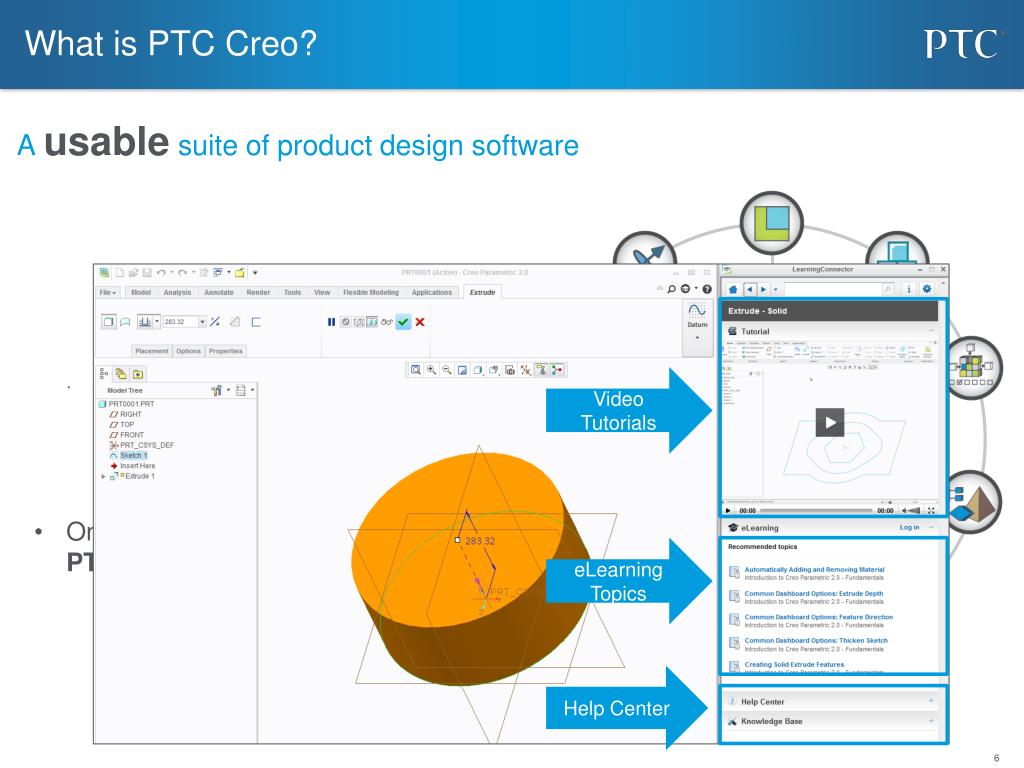Viewport: 1024px width, 768px height.
Task: Click the New file icon in quick access toolbar
Action: coord(120,272)
